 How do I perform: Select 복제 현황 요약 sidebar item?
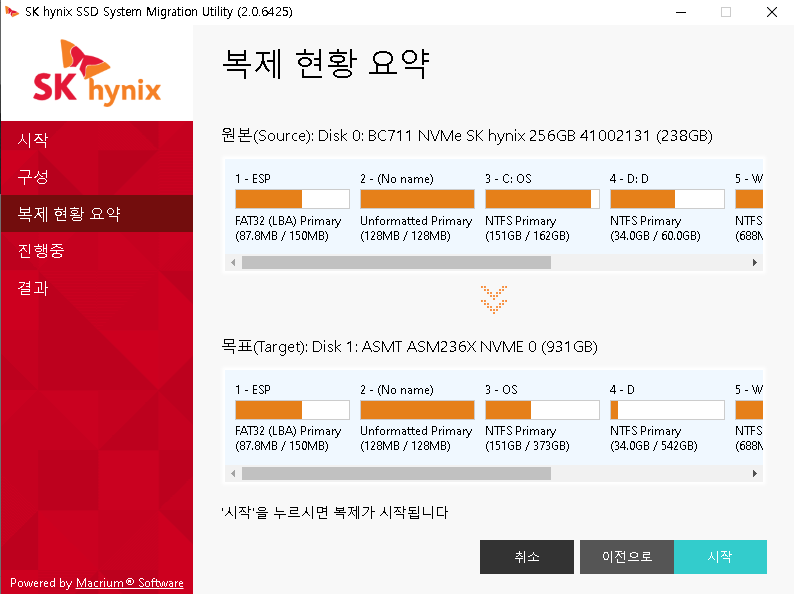click(x=97, y=214)
